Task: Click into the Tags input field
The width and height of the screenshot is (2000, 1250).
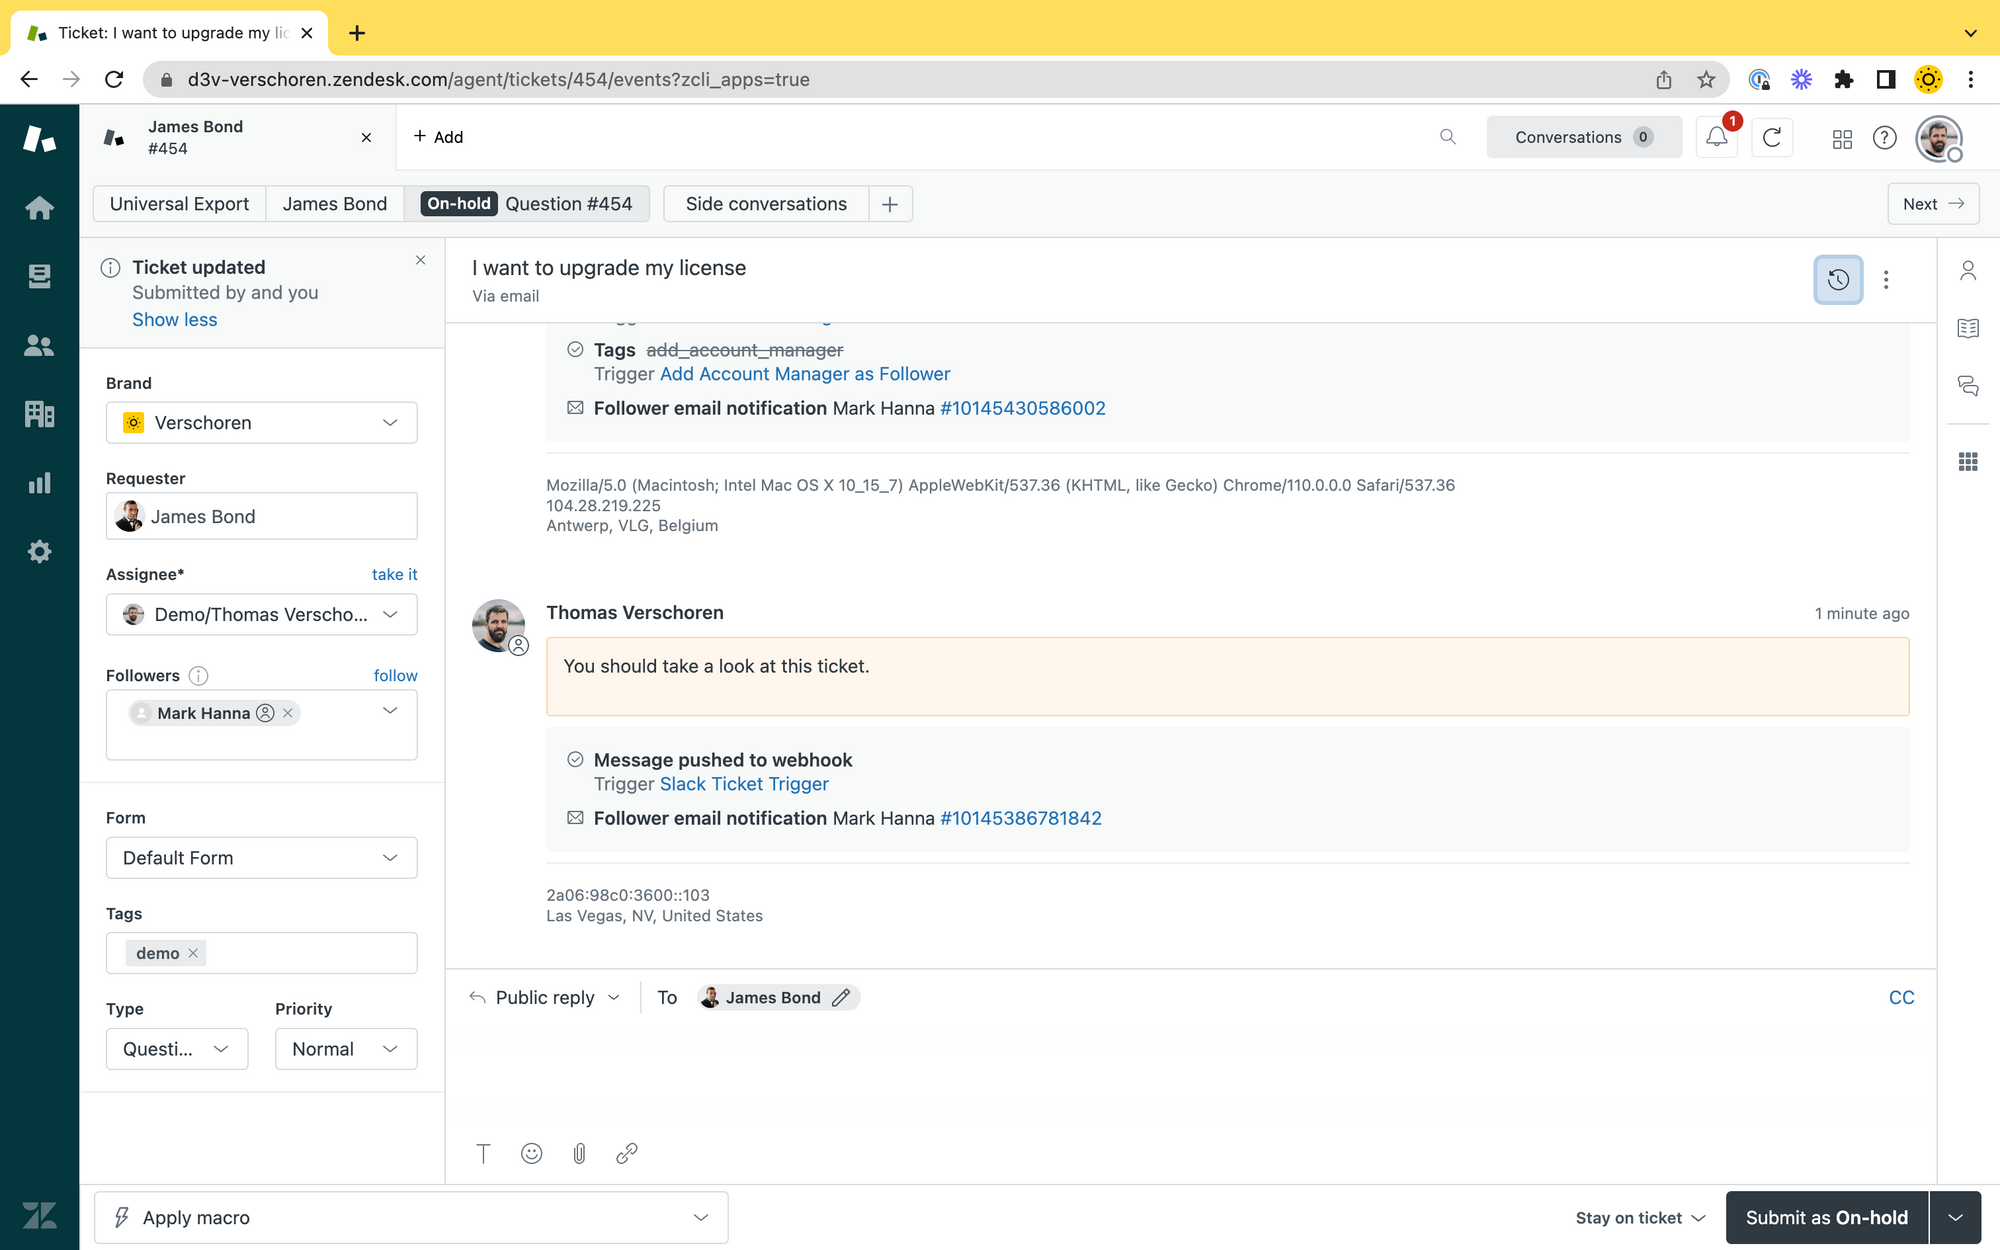Action: click(x=310, y=953)
